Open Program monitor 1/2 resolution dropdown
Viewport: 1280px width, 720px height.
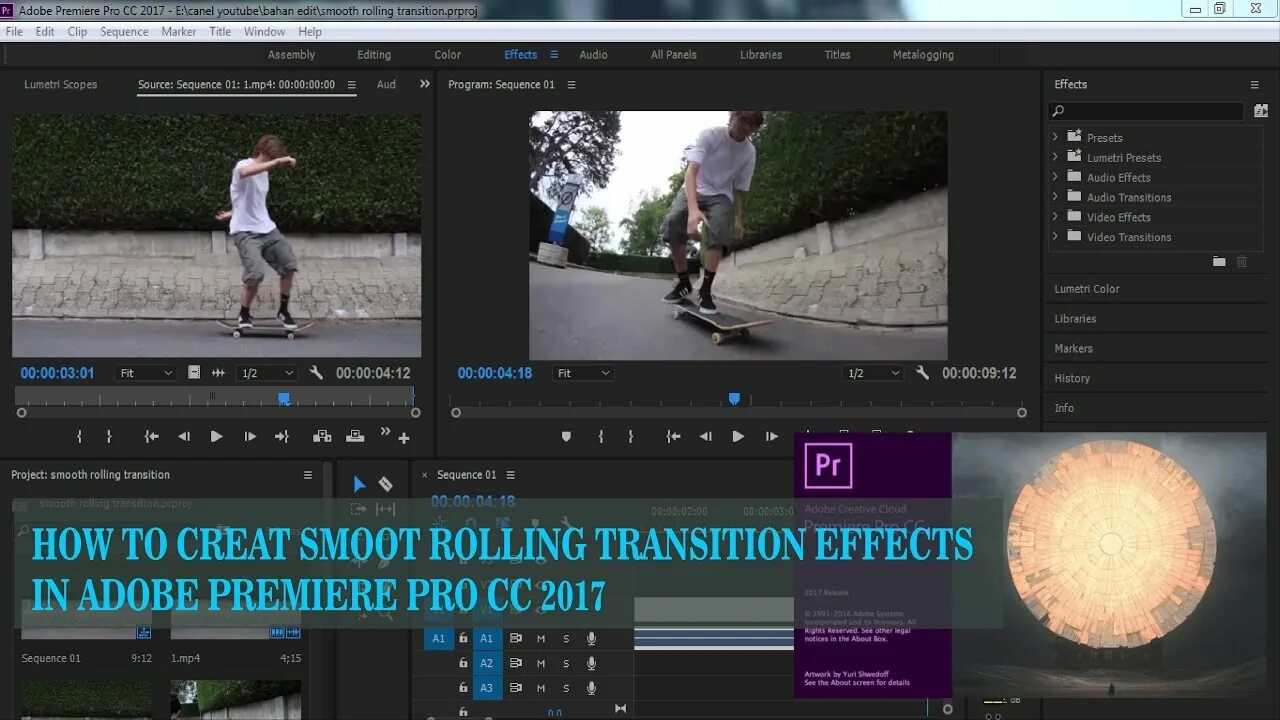pos(873,373)
